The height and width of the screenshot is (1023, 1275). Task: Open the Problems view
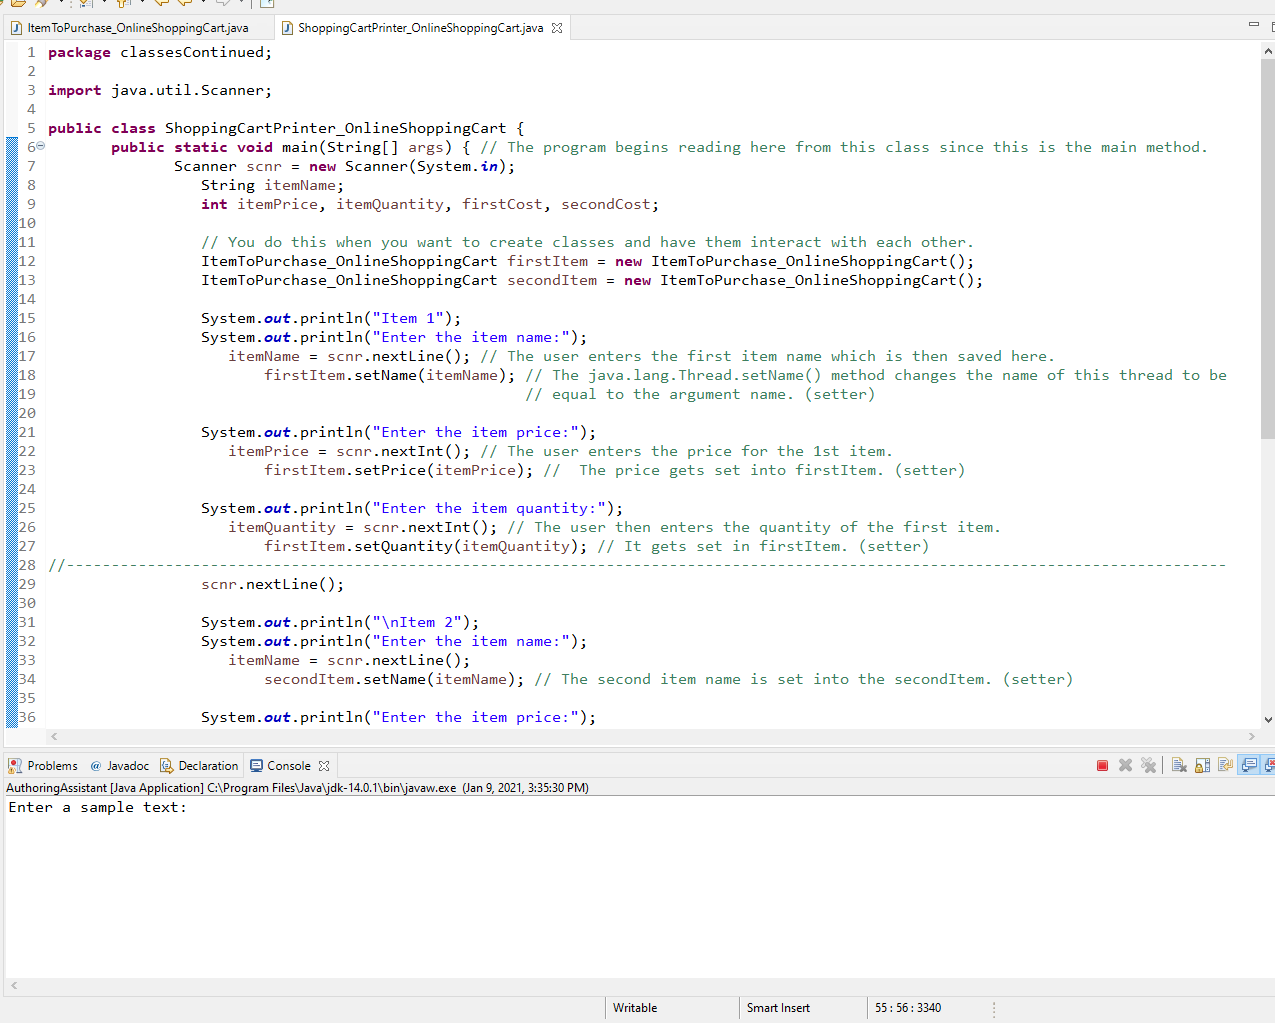click(x=44, y=765)
